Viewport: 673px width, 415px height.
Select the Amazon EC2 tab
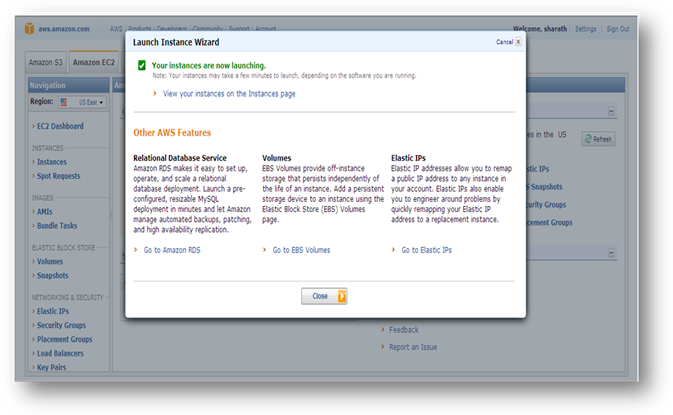point(93,63)
